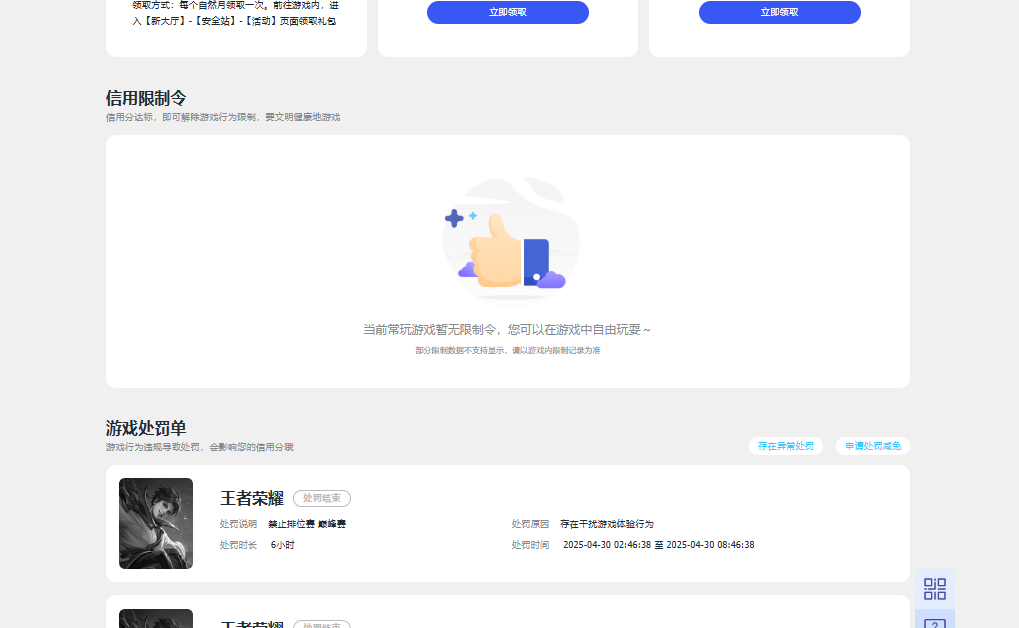
Task: Open the 存在异常处罚 link
Action: [786, 446]
